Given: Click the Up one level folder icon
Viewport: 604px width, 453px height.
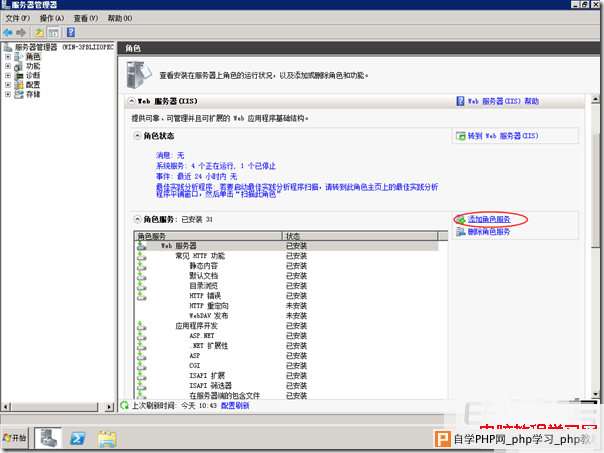Looking at the screenshot, I should pos(40,32).
